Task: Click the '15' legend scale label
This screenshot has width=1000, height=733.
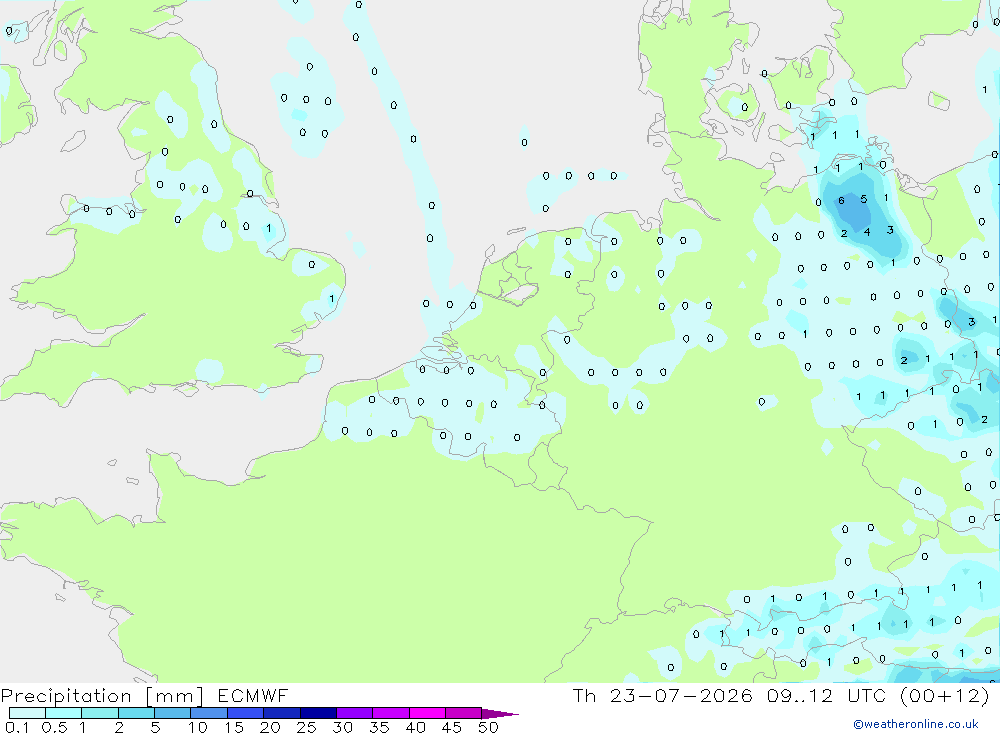Action: [x=234, y=727]
